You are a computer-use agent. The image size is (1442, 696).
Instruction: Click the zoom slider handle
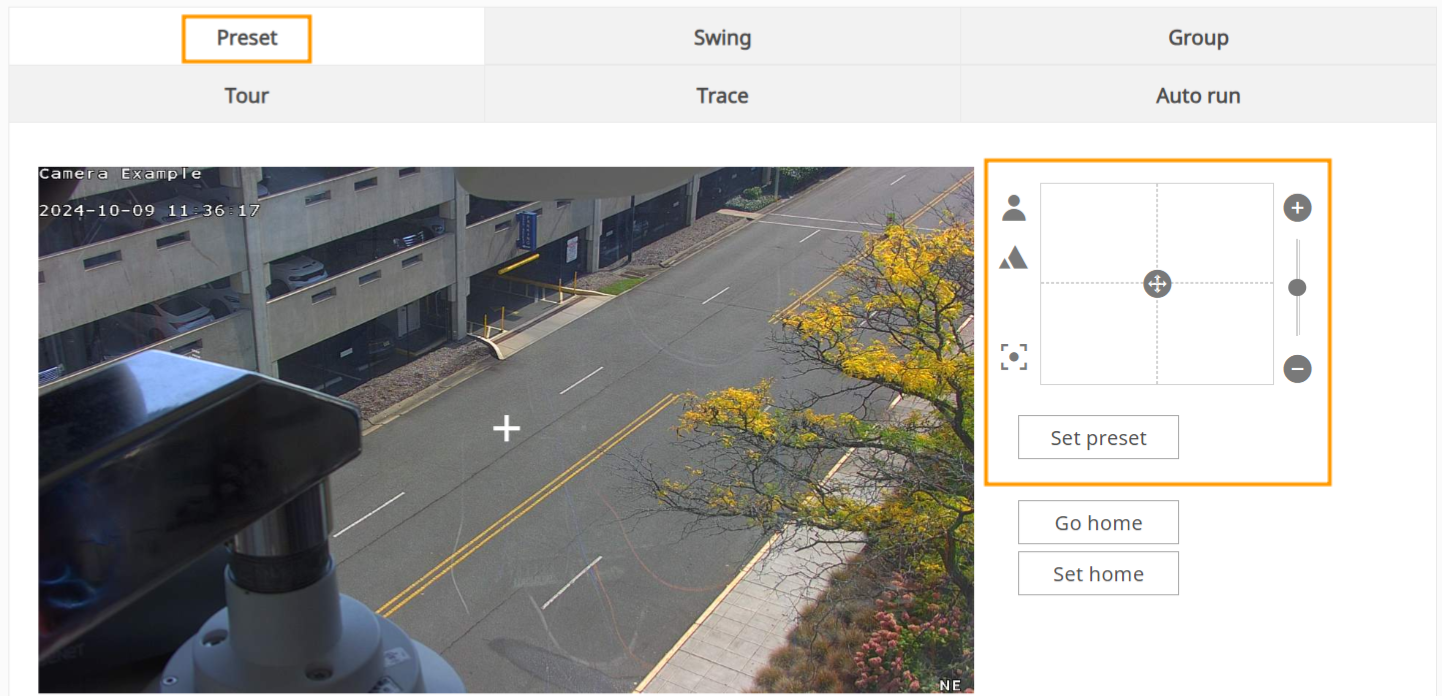pyautogui.click(x=1297, y=288)
